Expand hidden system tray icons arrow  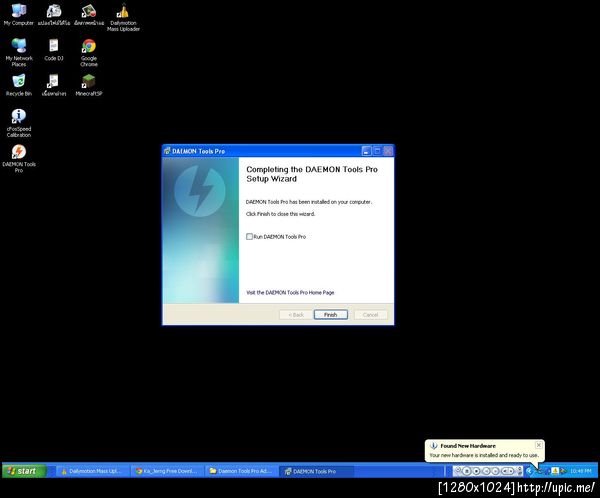(529, 471)
